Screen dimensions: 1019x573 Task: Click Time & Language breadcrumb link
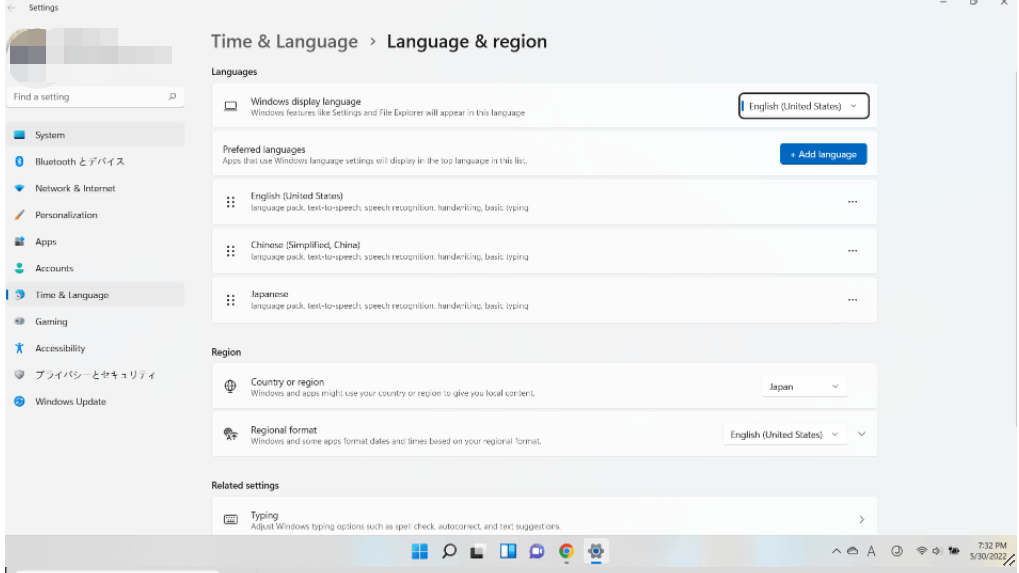click(x=284, y=42)
